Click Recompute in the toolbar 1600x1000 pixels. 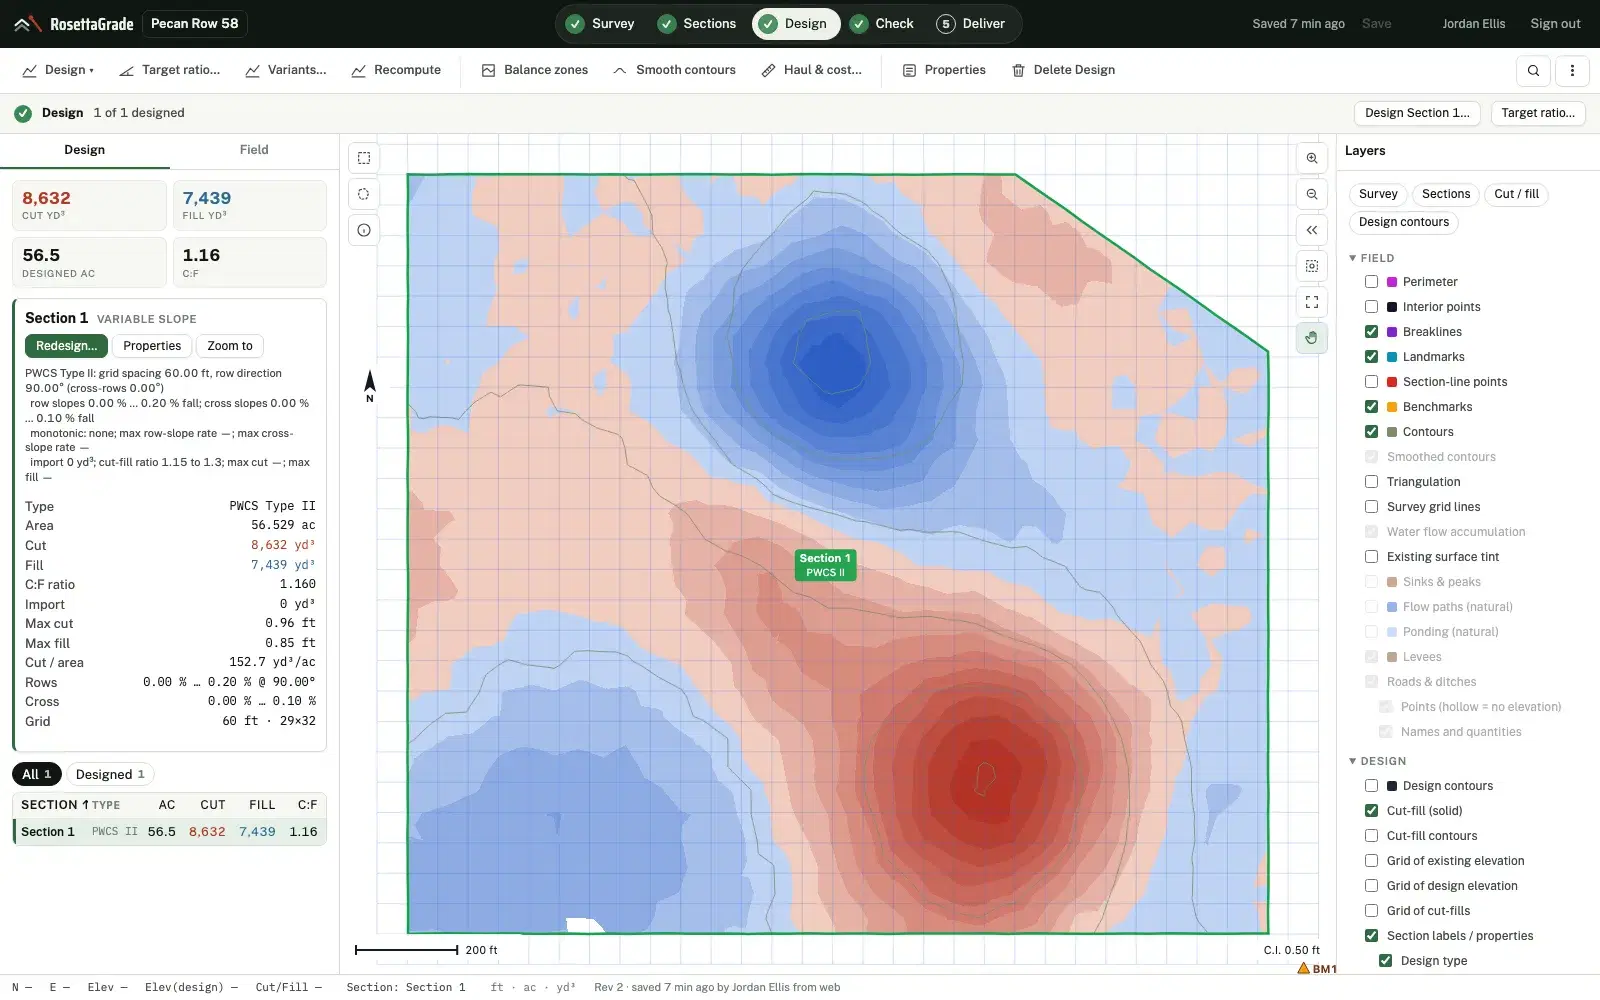396,70
